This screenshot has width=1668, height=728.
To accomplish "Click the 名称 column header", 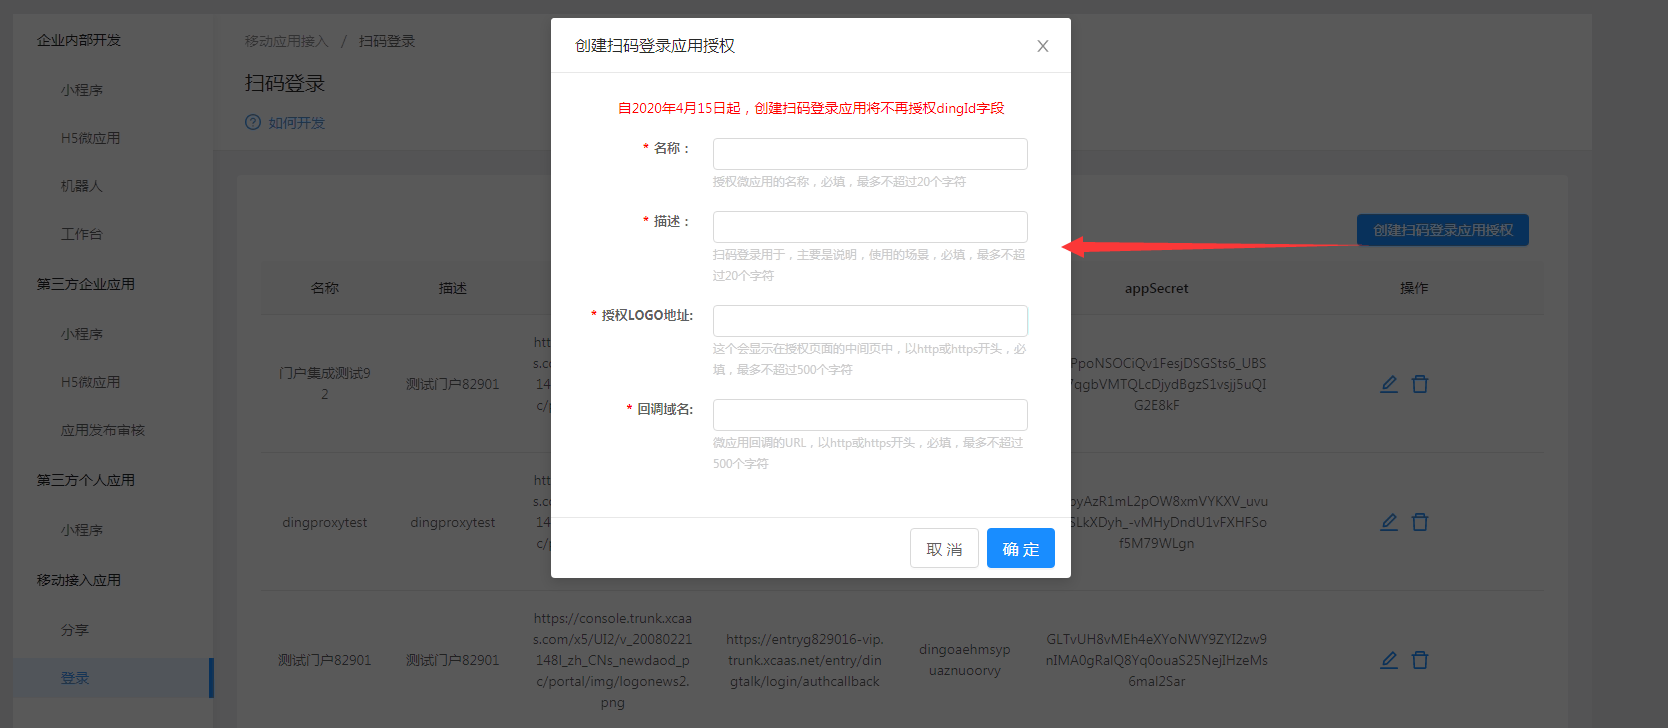I will [x=325, y=288].
